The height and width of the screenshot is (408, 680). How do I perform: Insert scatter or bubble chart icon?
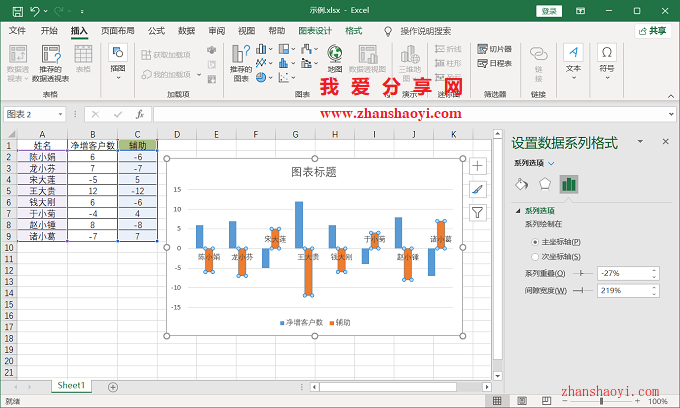tap(284, 78)
